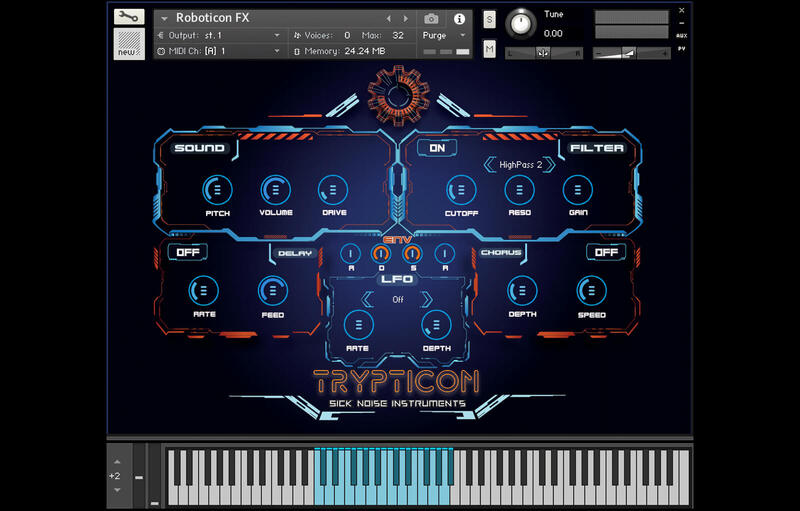Enable the Delay OFF switch

[x=188, y=252]
